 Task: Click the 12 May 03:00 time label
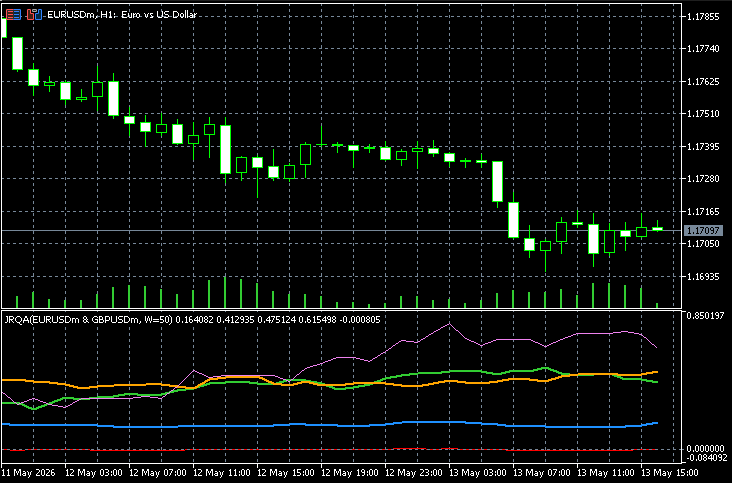pos(93,473)
